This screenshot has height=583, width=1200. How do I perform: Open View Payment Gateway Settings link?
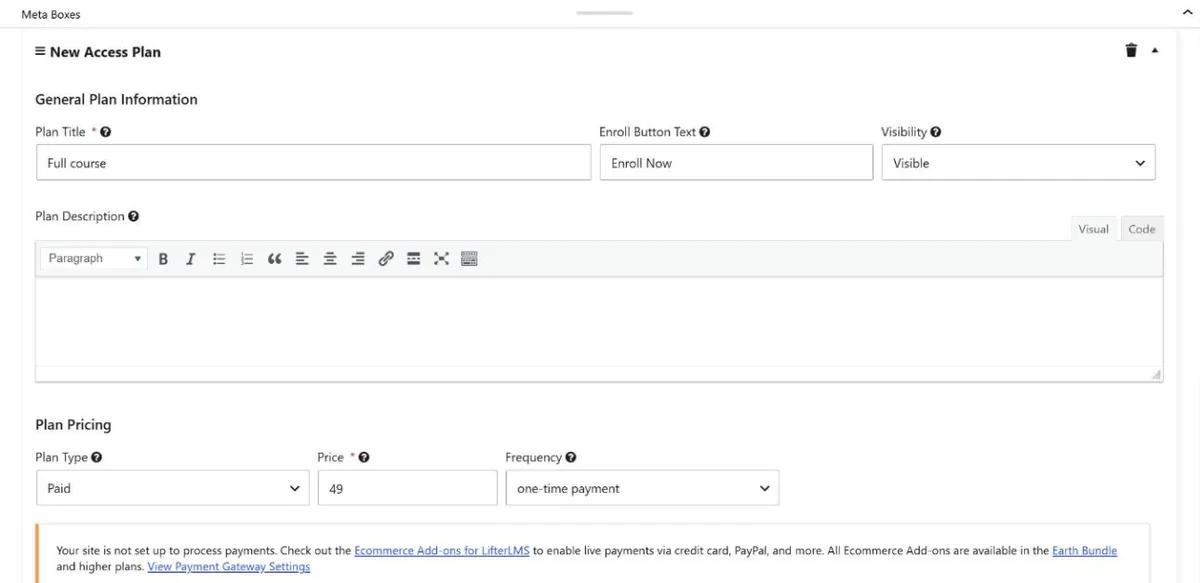point(229,567)
